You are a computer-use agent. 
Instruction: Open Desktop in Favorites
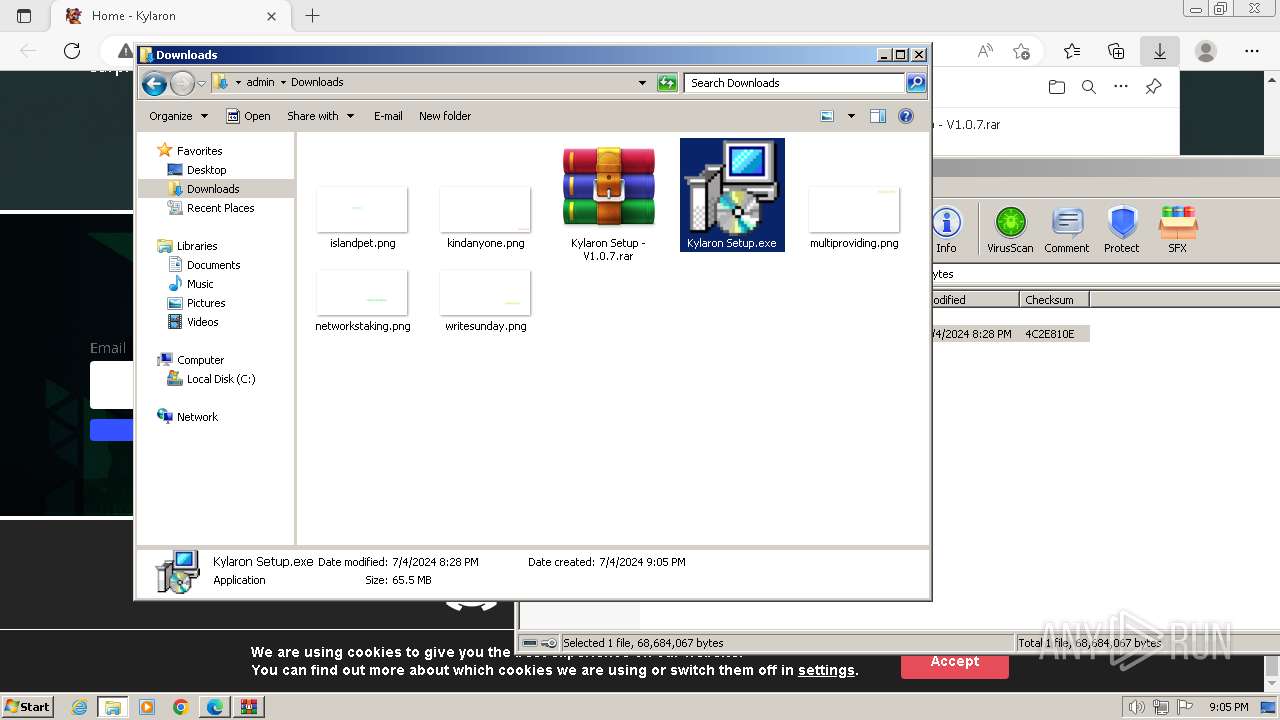(x=206, y=170)
